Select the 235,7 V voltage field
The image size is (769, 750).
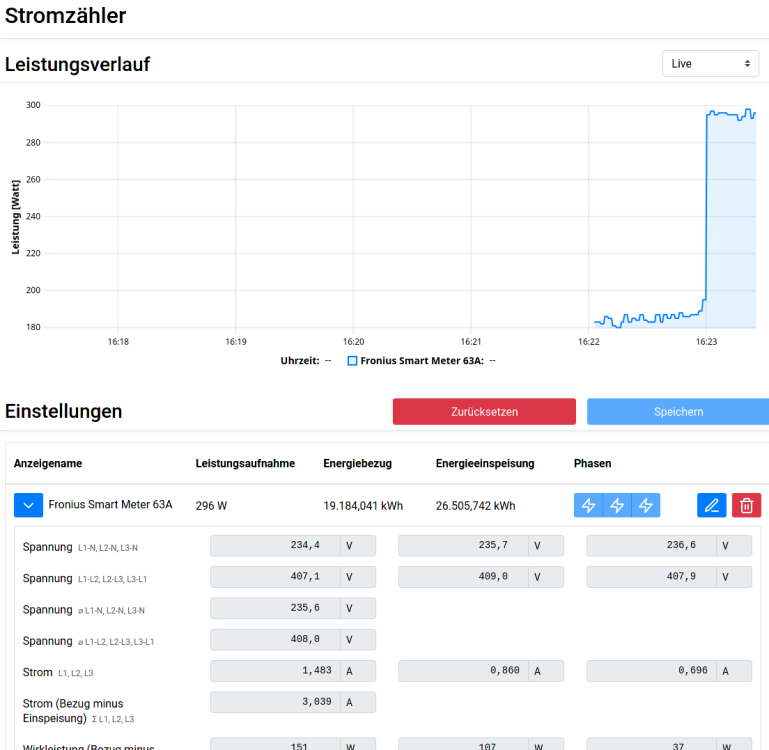[x=463, y=546]
